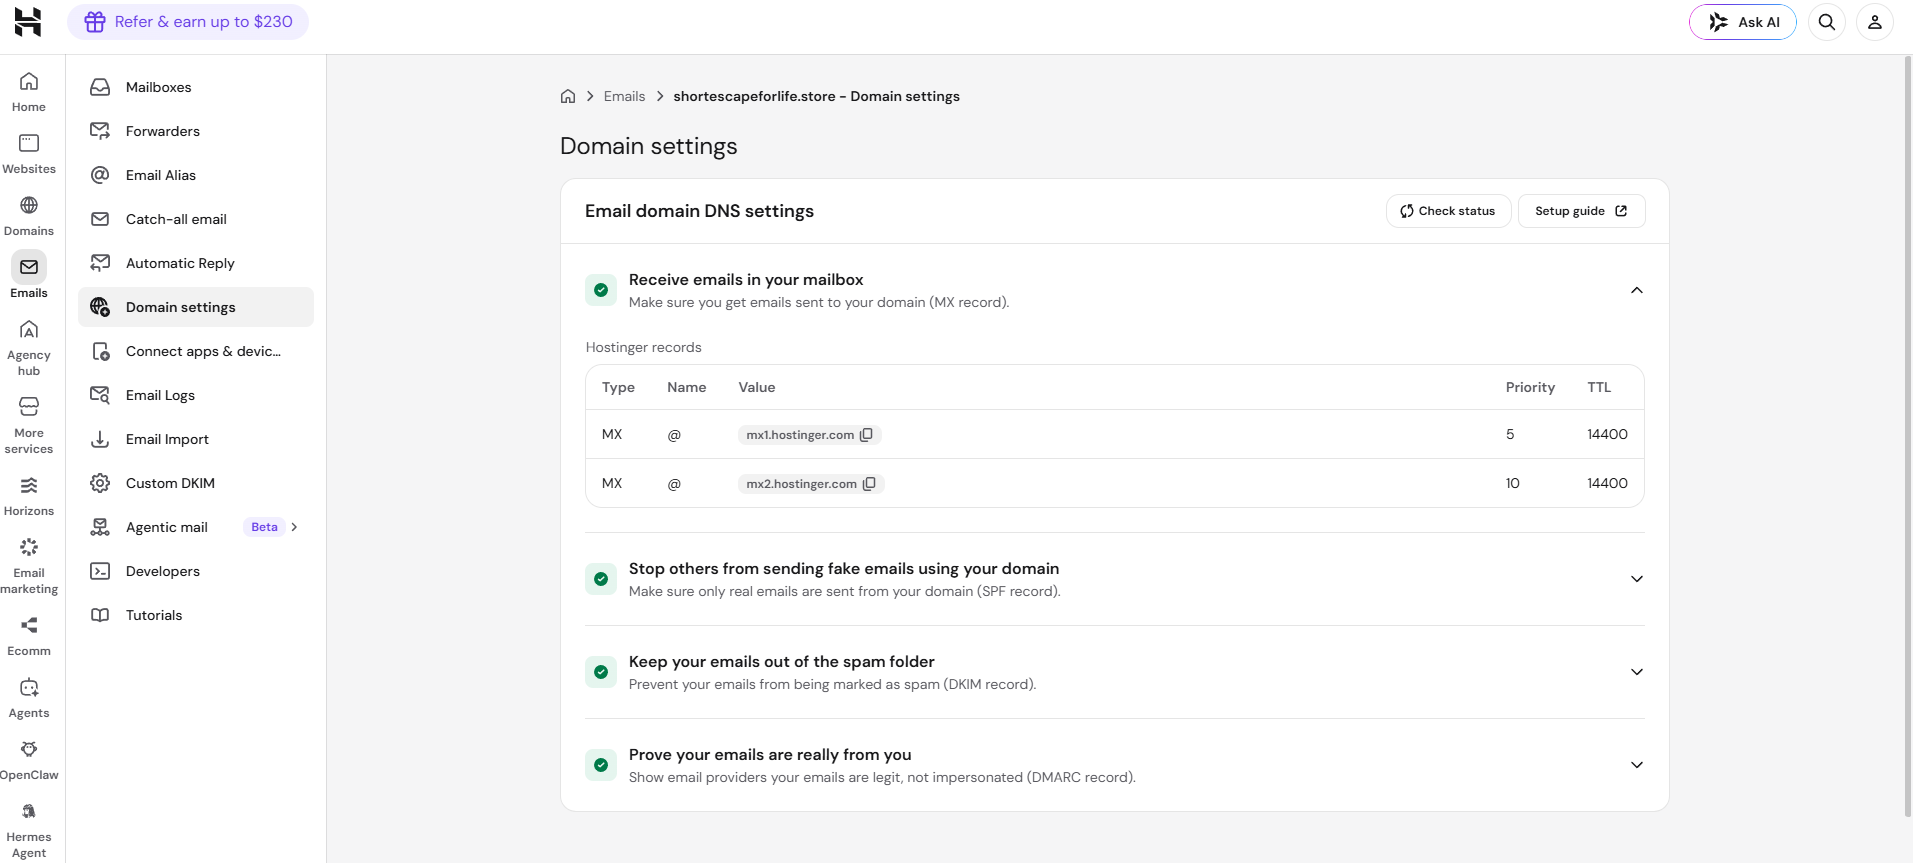The height and width of the screenshot is (863, 1913).
Task: Open the Horizons sidebar icon
Action: [x=29, y=485]
